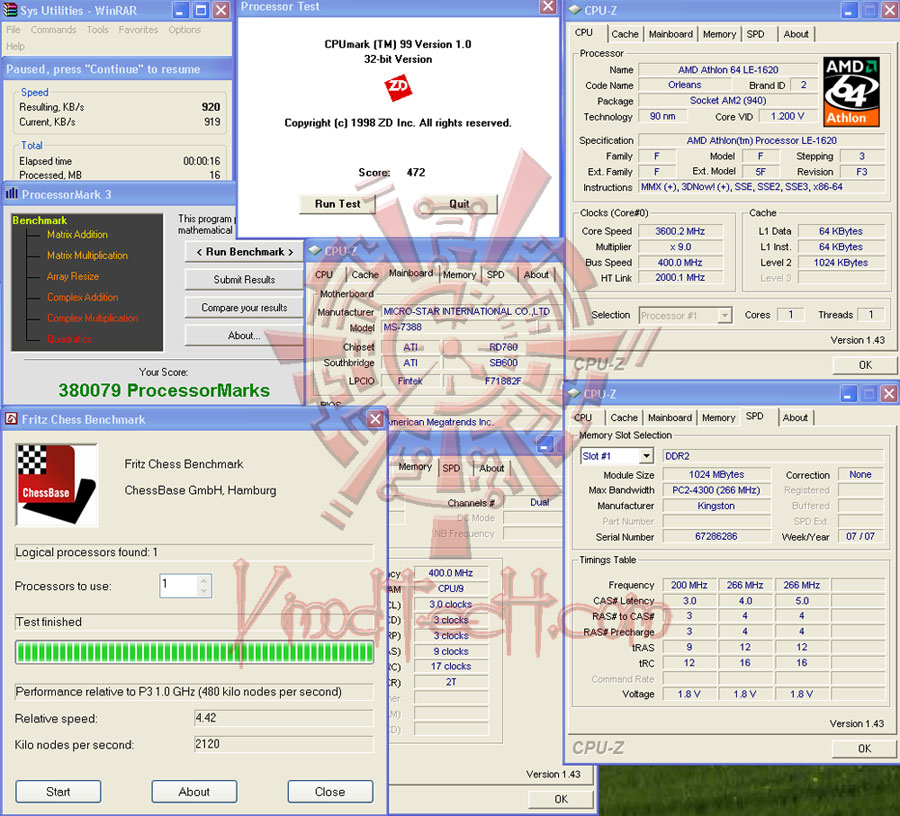Minimize the top CPU-Z processor window
900x816 pixels.
tap(849, 10)
